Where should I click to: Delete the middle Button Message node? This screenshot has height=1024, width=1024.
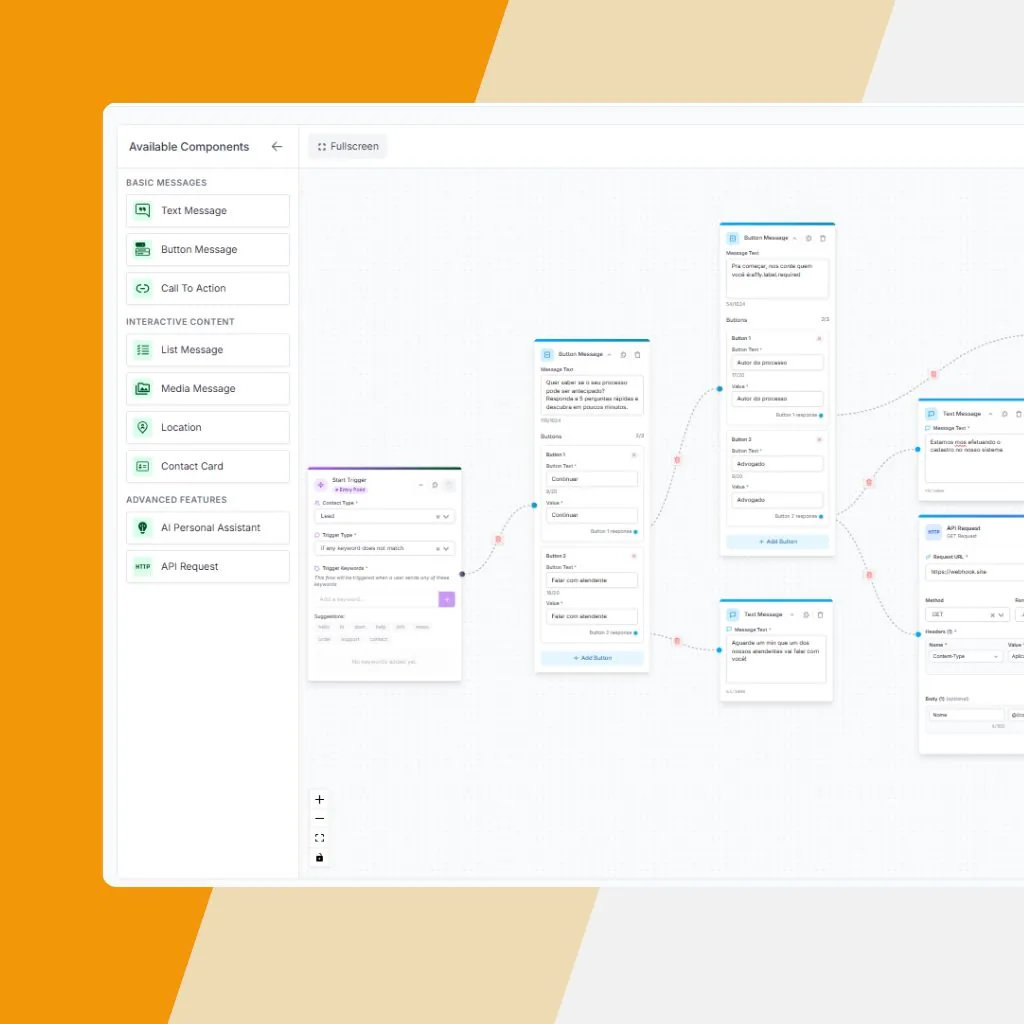[x=637, y=355]
